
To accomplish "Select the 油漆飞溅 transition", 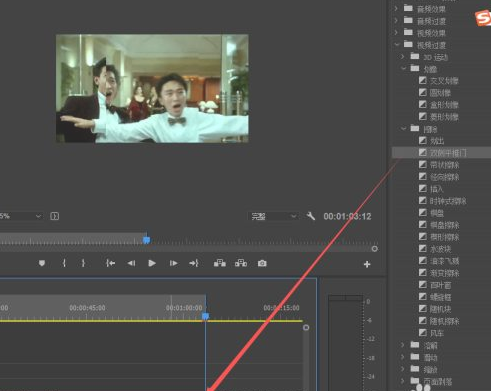I will 444,261.
